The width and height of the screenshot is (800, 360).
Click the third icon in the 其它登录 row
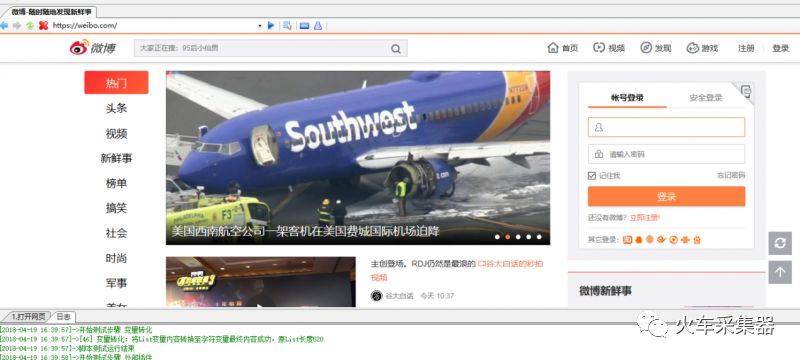pyautogui.click(x=650, y=240)
